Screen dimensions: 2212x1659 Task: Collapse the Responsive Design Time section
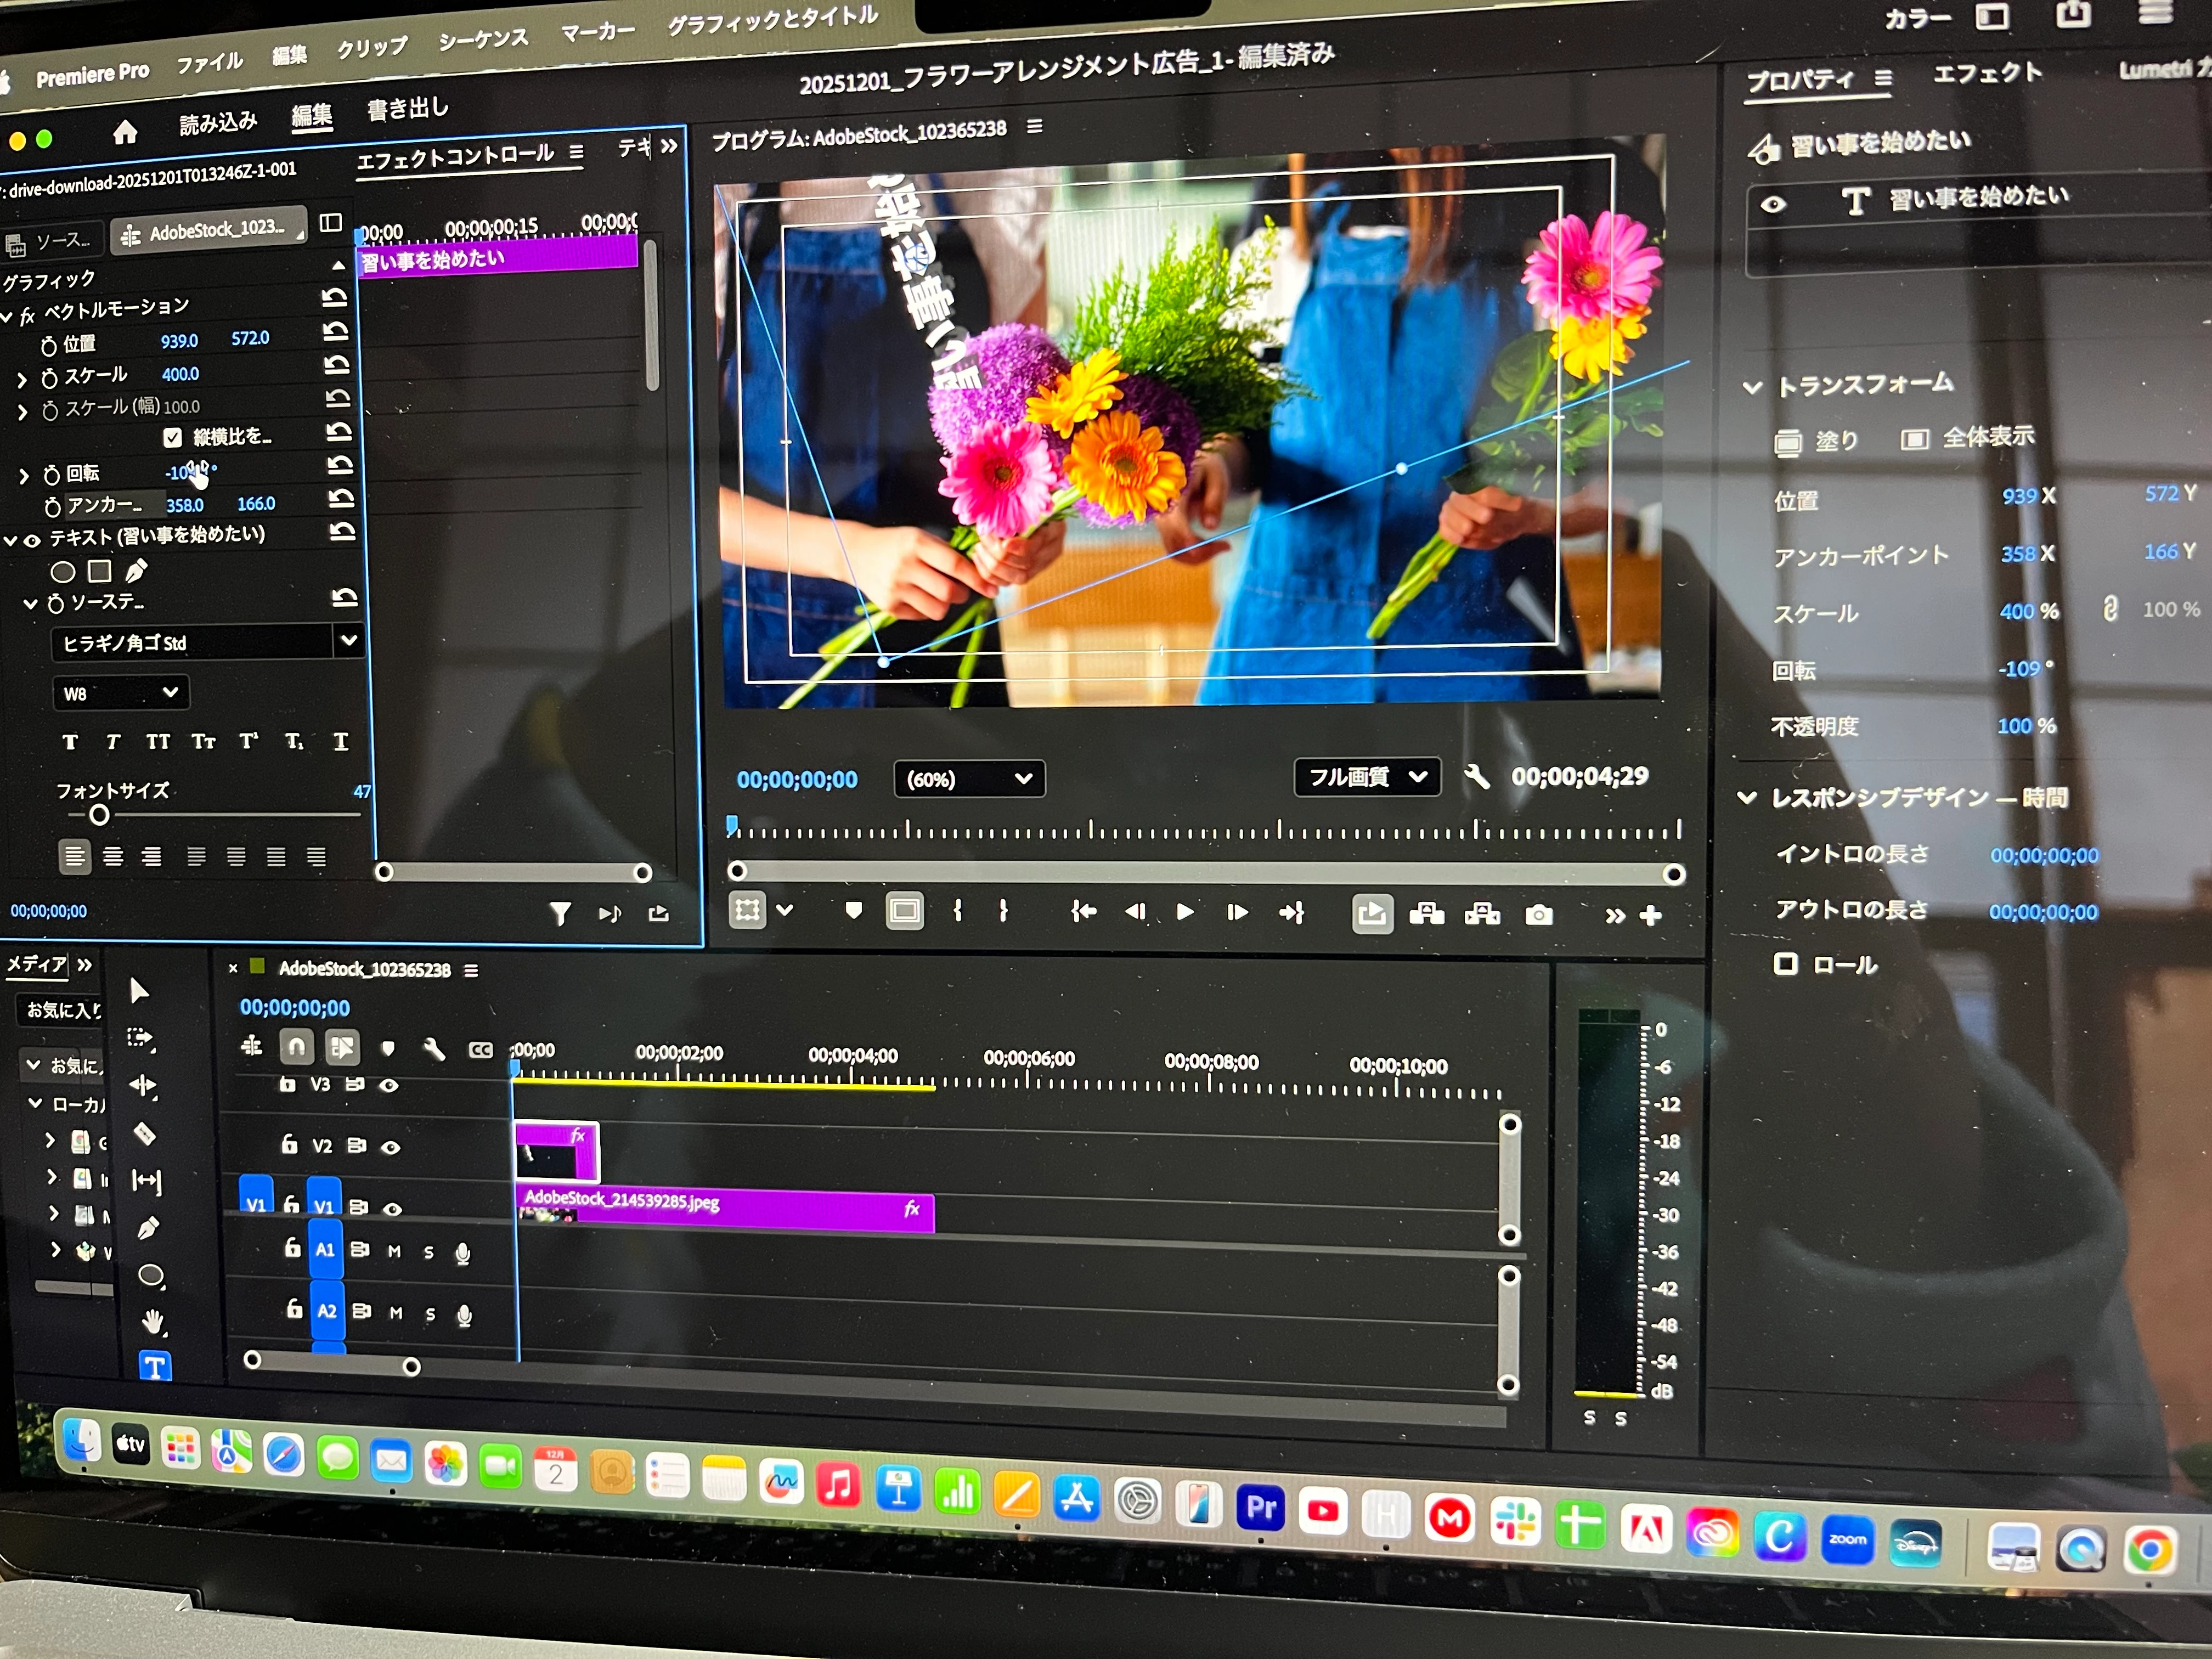(1746, 798)
